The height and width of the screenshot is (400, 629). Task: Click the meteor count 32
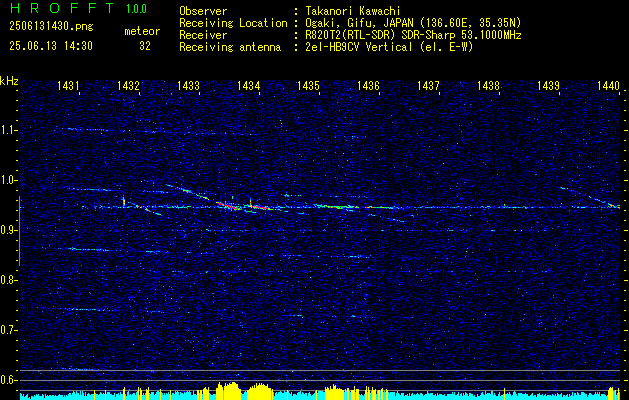click(x=145, y=46)
